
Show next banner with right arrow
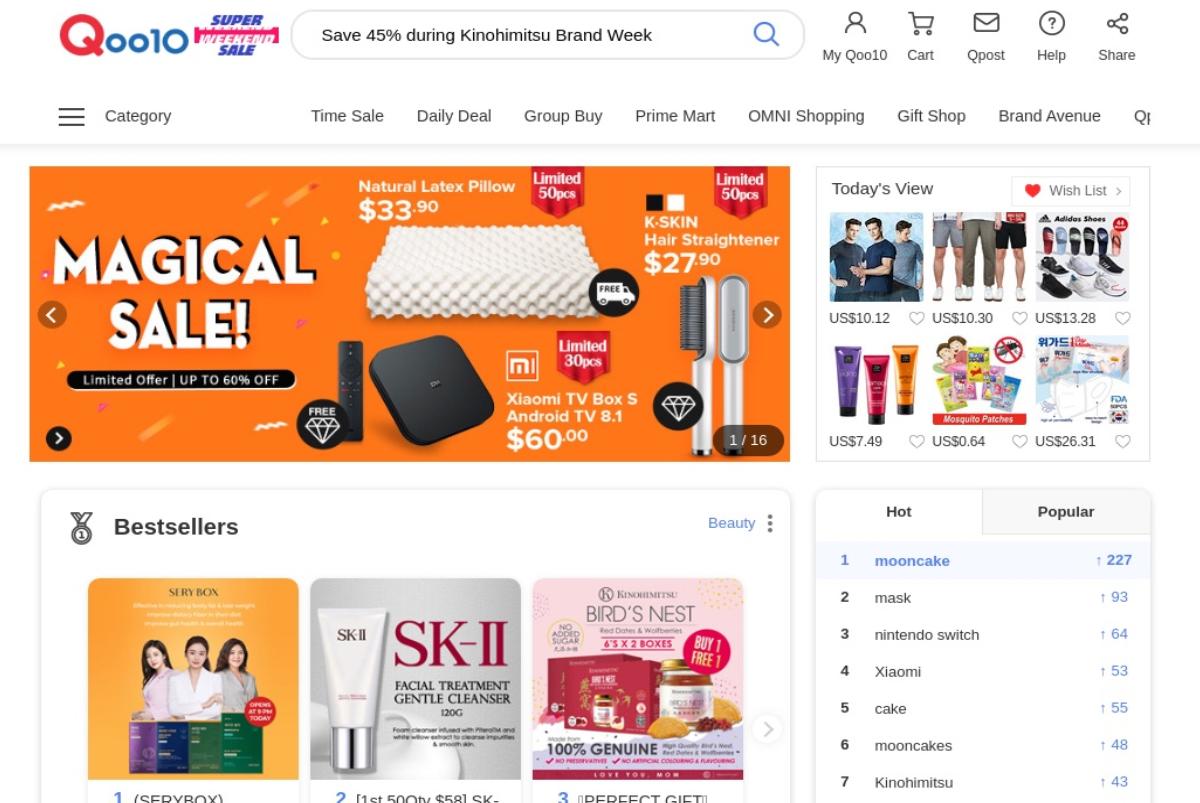pyautogui.click(x=767, y=315)
